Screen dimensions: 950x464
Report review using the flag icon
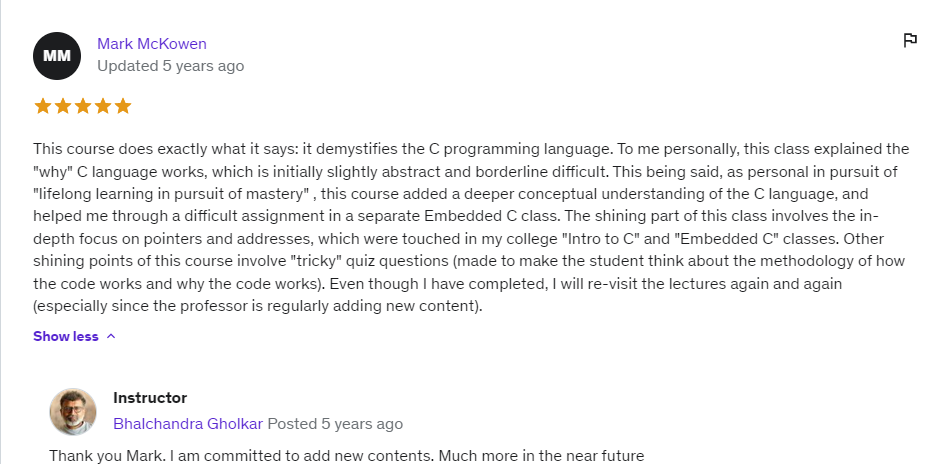[910, 40]
